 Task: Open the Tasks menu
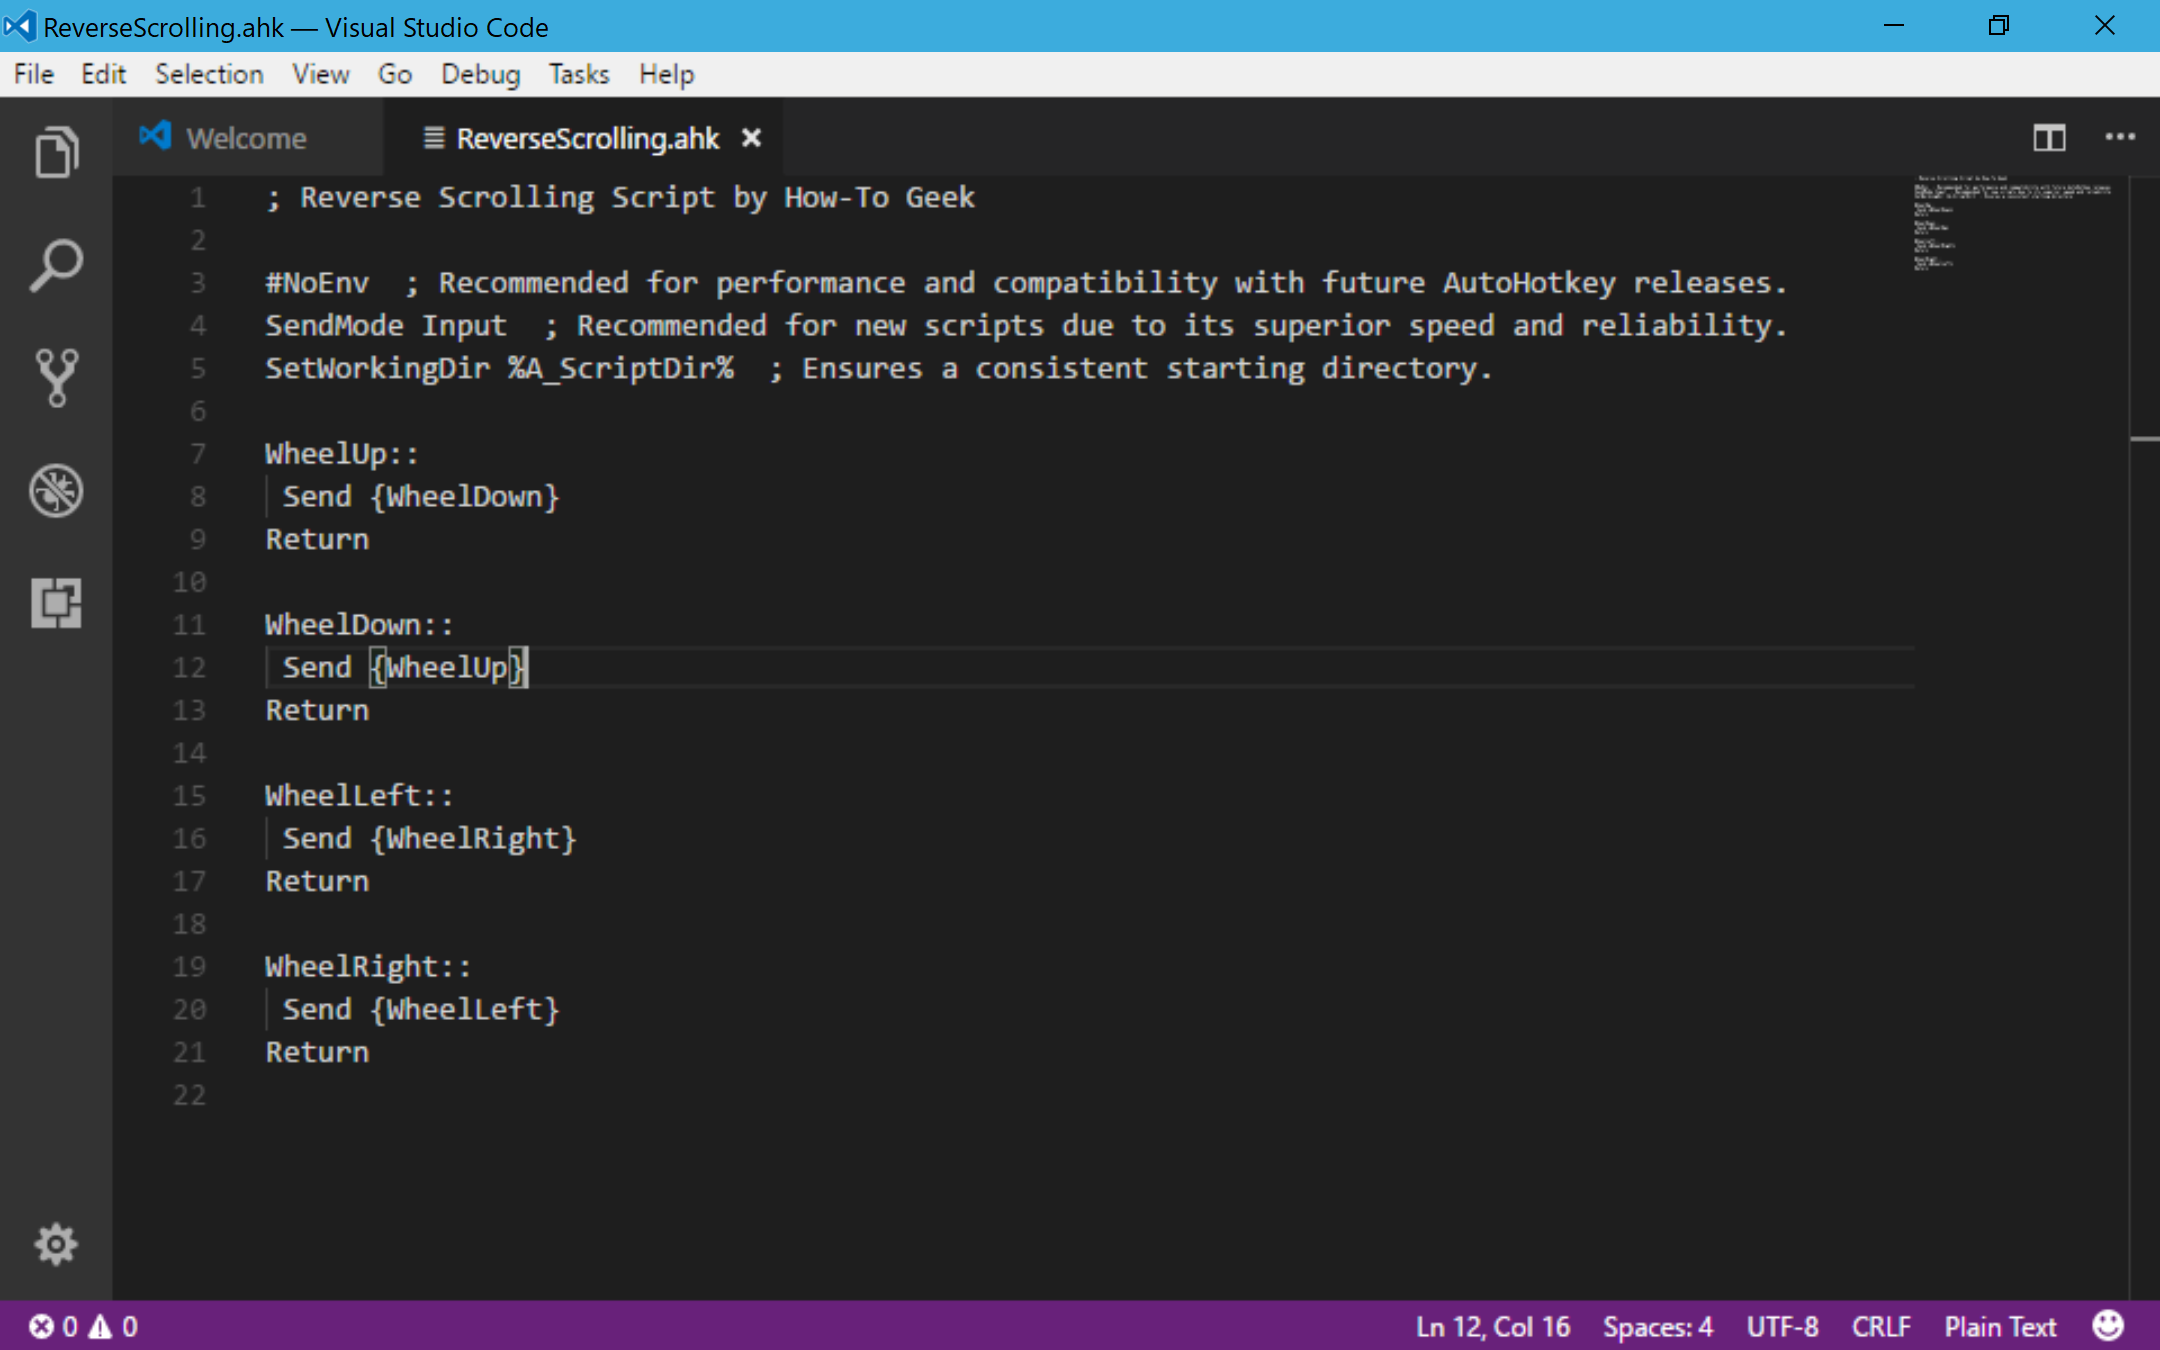coord(579,75)
